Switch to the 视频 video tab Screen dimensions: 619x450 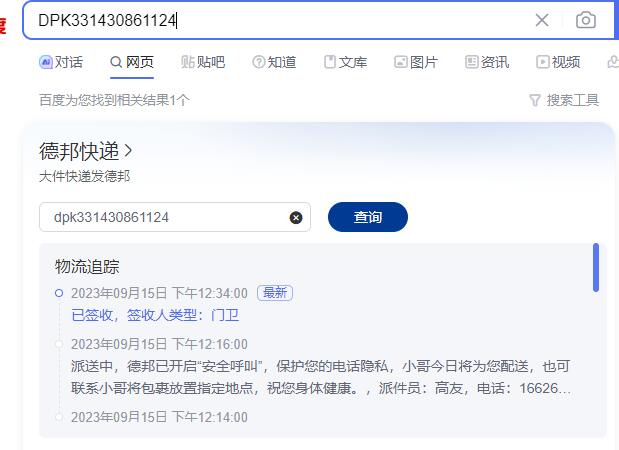pos(558,62)
